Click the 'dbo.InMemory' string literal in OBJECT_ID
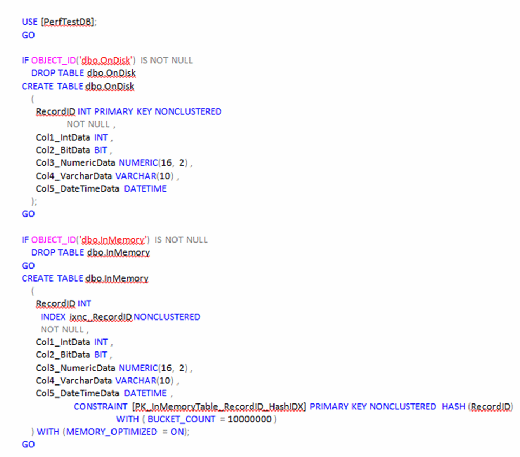The height and width of the screenshot is (457, 520). [113, 240]
